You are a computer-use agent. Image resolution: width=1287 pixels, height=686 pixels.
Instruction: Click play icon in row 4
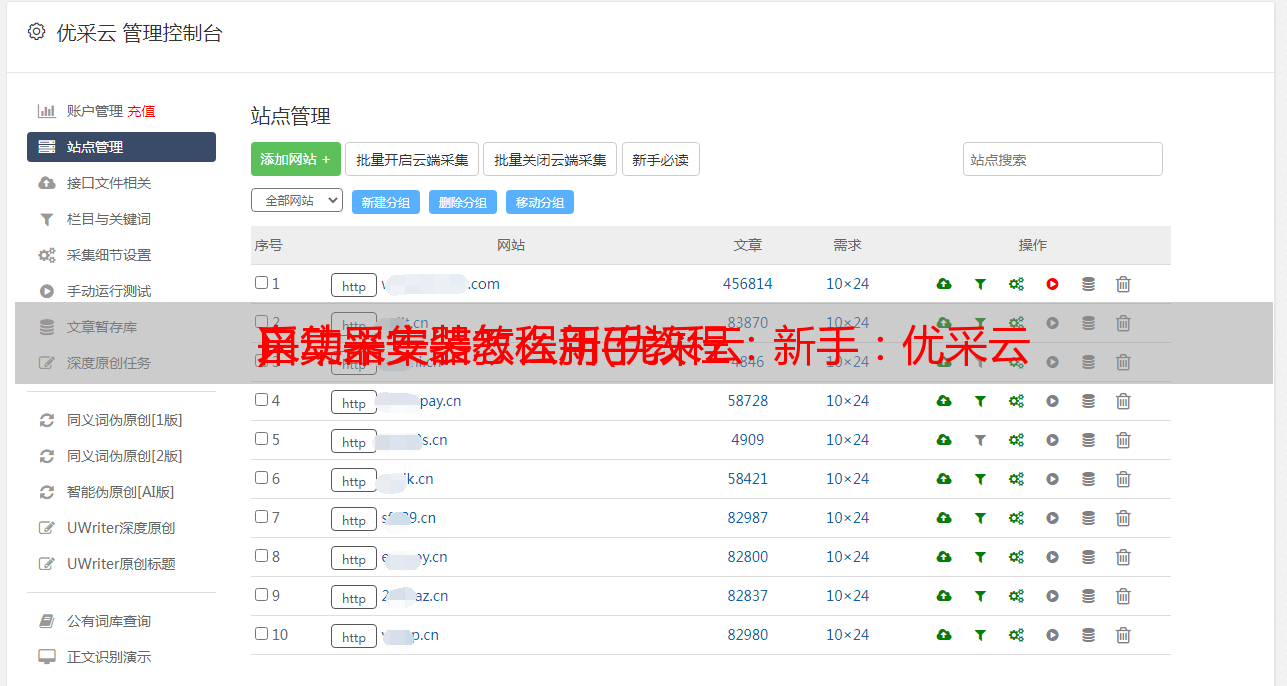pyautogui.click(x=1052, y=401)
